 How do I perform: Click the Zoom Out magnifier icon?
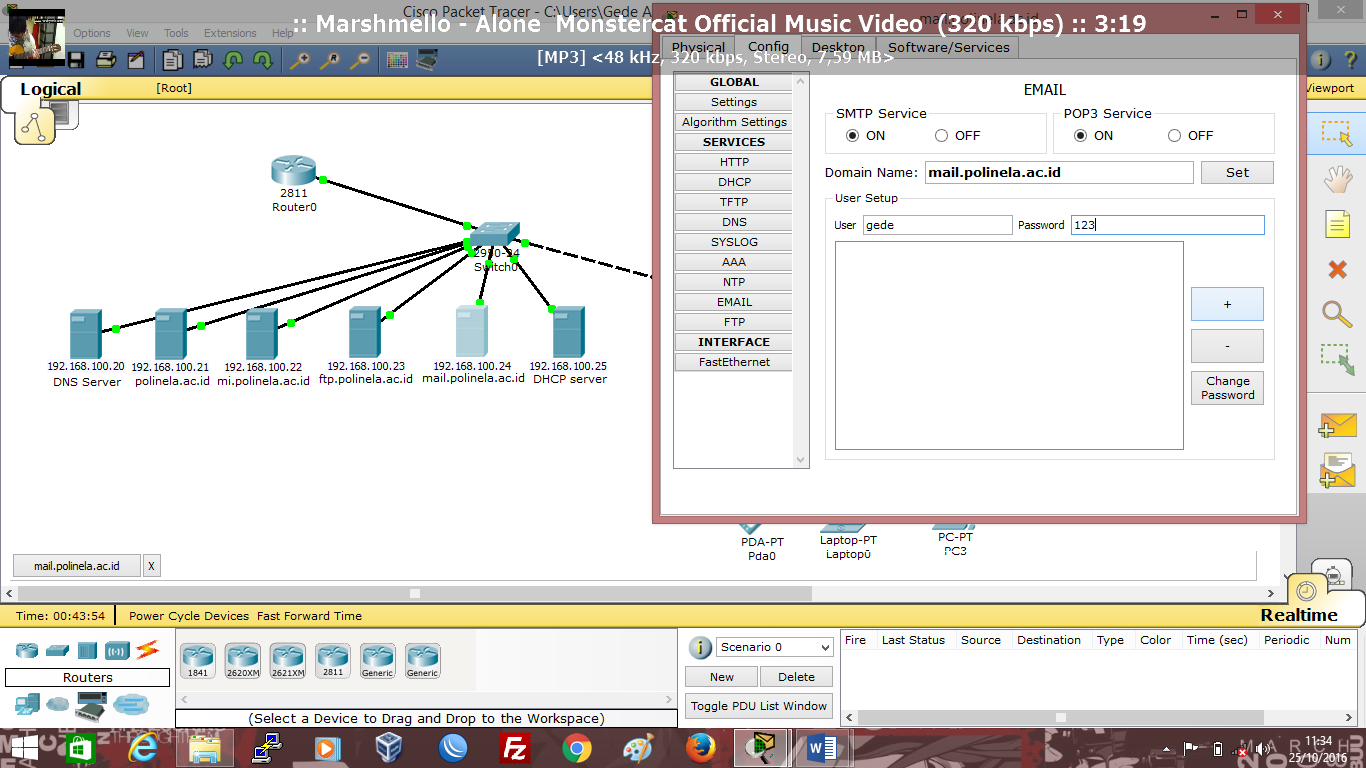[x=359, y=60]
